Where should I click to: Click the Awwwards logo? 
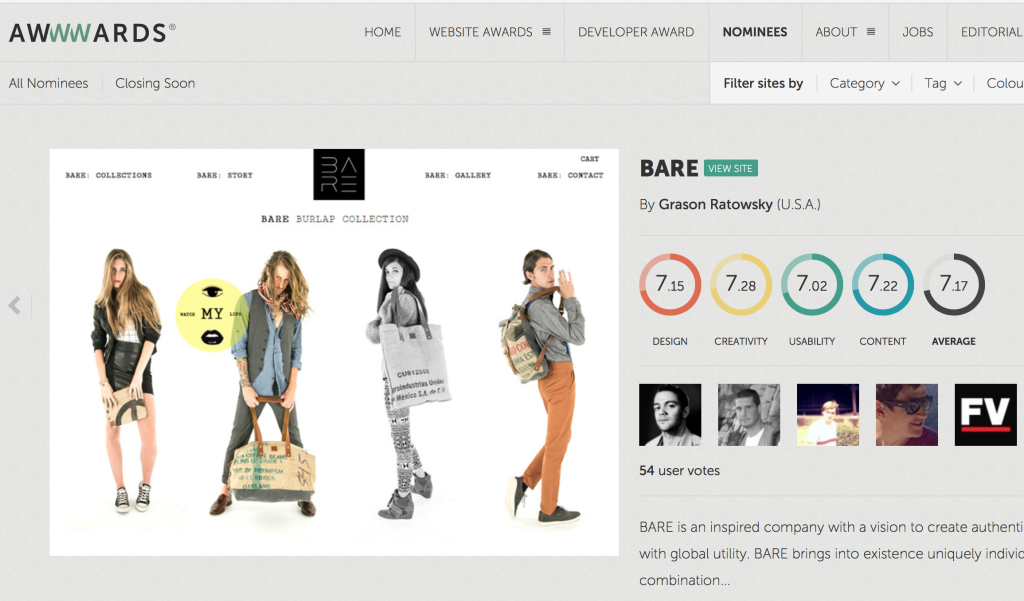coord(92,32)
